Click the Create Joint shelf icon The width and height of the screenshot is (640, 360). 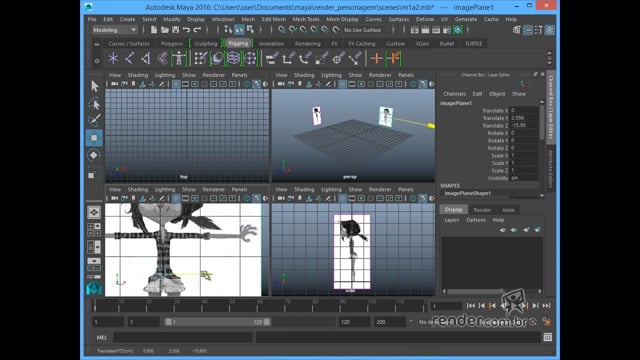click(x=129, y=58)
